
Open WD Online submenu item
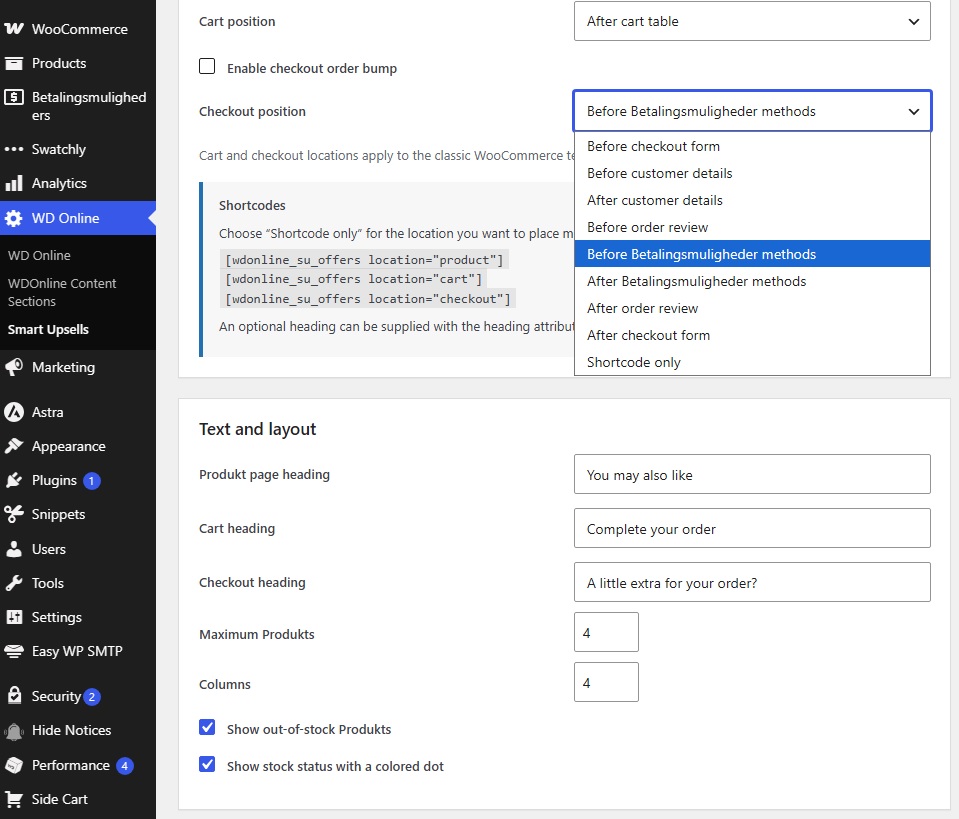tap(39, 256)
